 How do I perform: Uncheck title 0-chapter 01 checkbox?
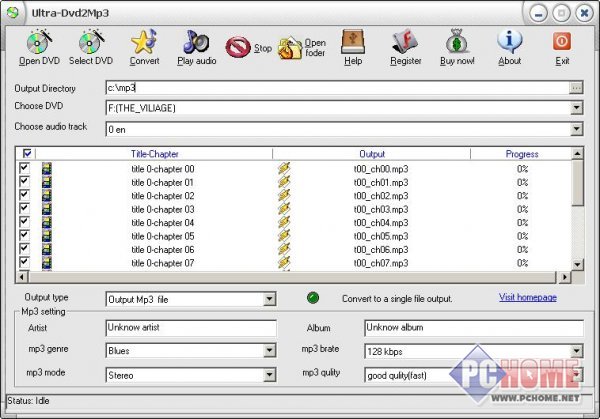24,181
